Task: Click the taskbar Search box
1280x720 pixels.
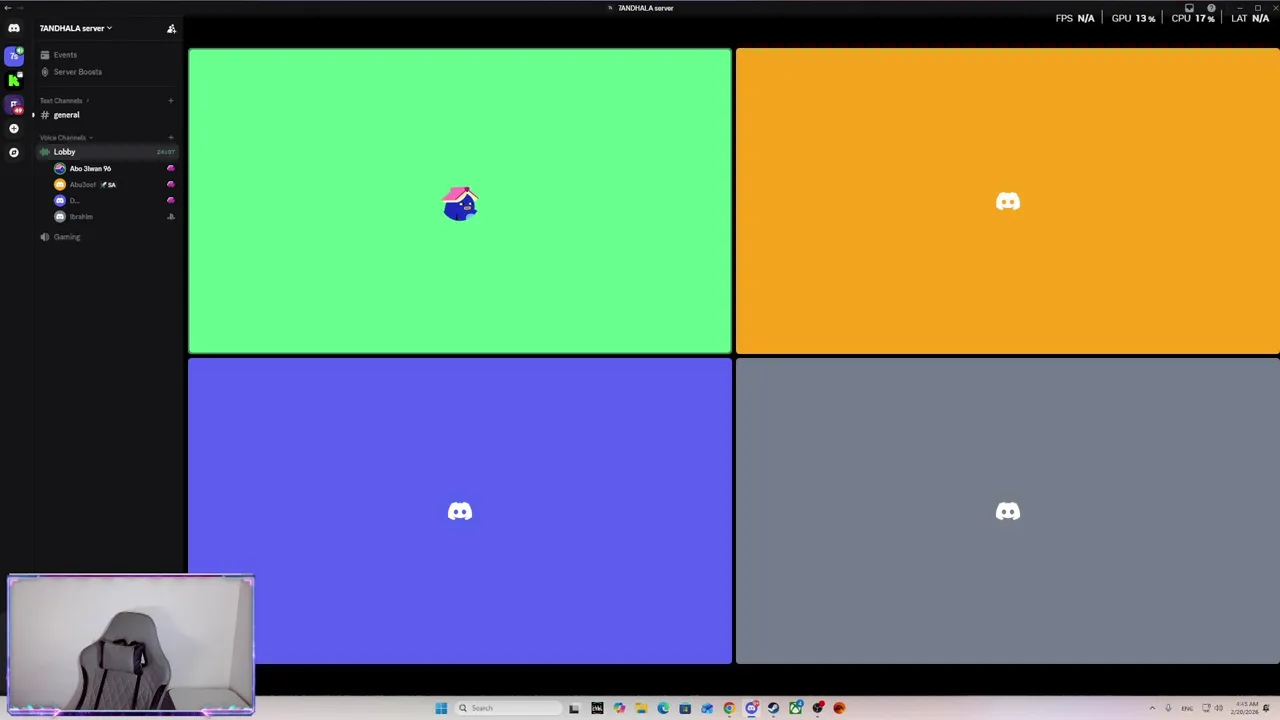Action: (510, 708)
